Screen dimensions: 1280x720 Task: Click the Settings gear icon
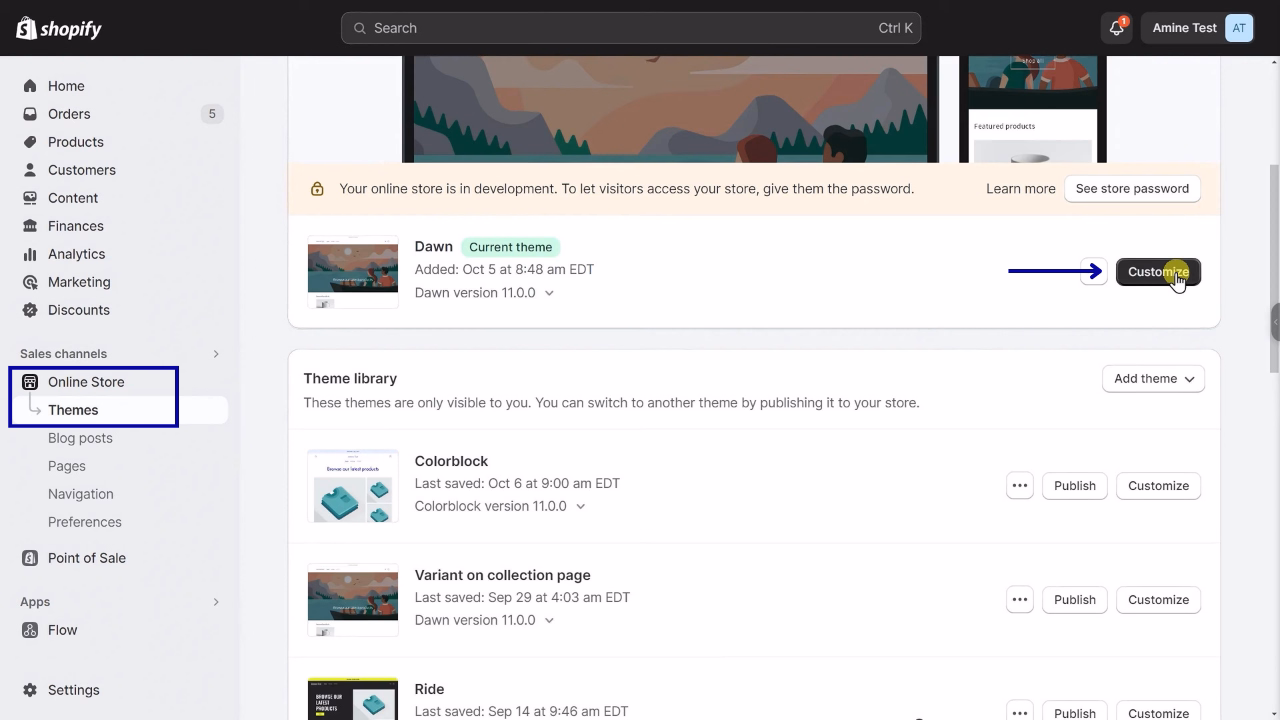(30, 690)
